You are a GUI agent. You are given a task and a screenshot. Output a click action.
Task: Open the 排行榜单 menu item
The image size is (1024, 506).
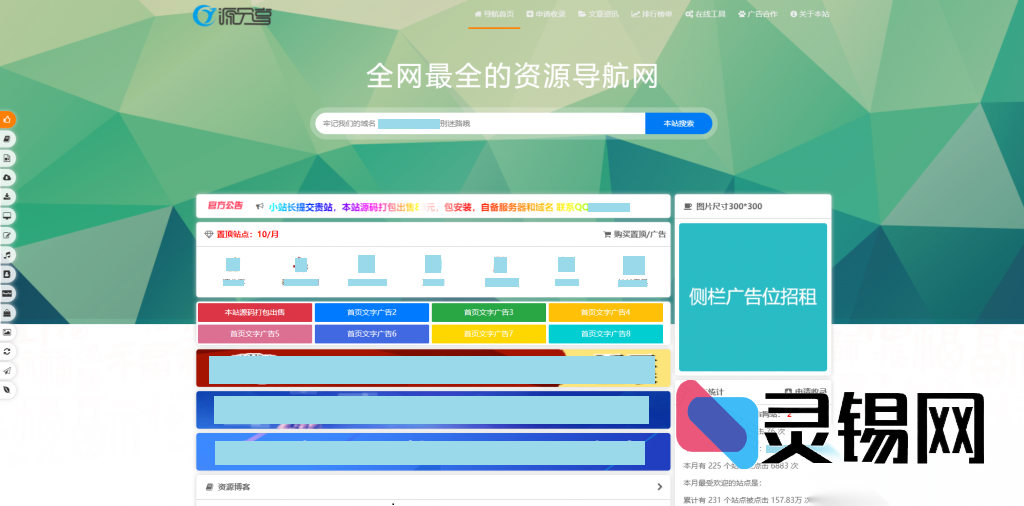651,14
